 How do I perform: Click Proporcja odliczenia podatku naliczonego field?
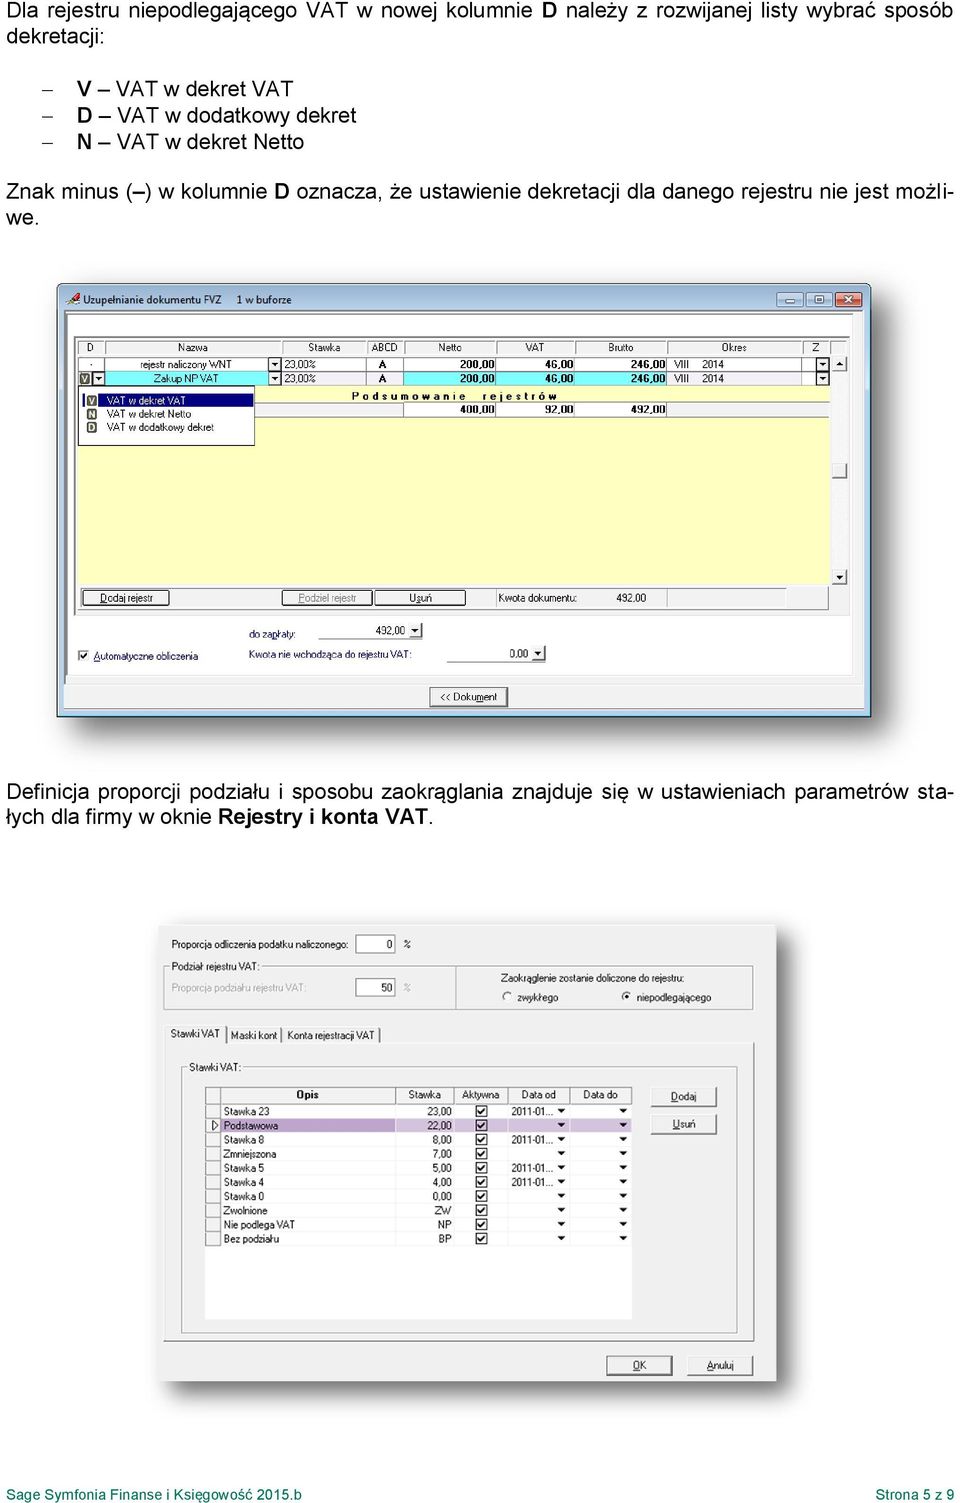coord(376,944)
